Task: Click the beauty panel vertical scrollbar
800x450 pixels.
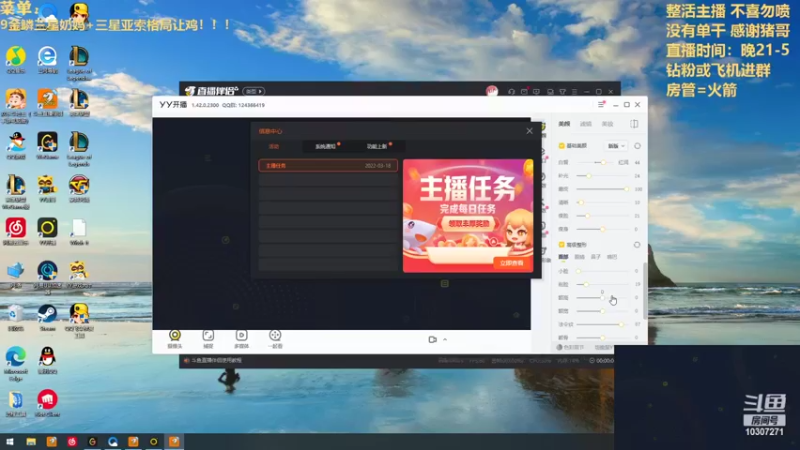Action: tap(645, 290)
